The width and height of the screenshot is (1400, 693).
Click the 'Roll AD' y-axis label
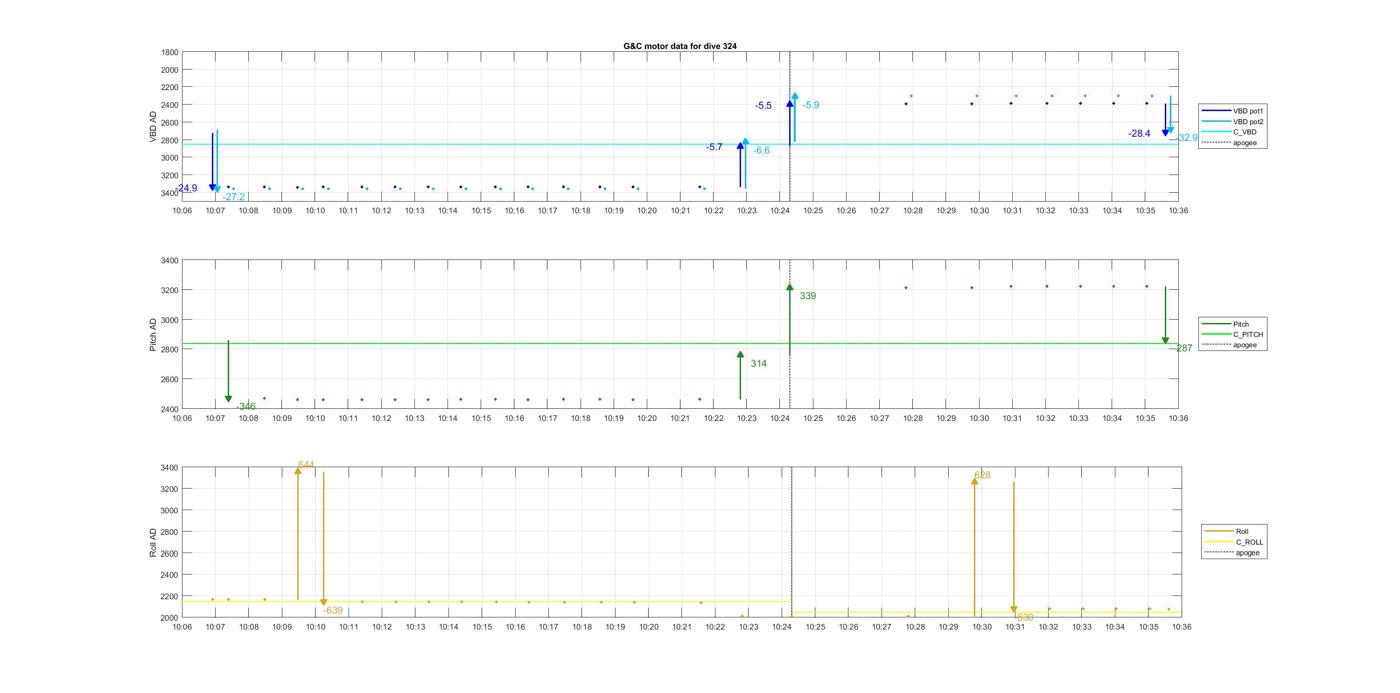coord(153,542)
